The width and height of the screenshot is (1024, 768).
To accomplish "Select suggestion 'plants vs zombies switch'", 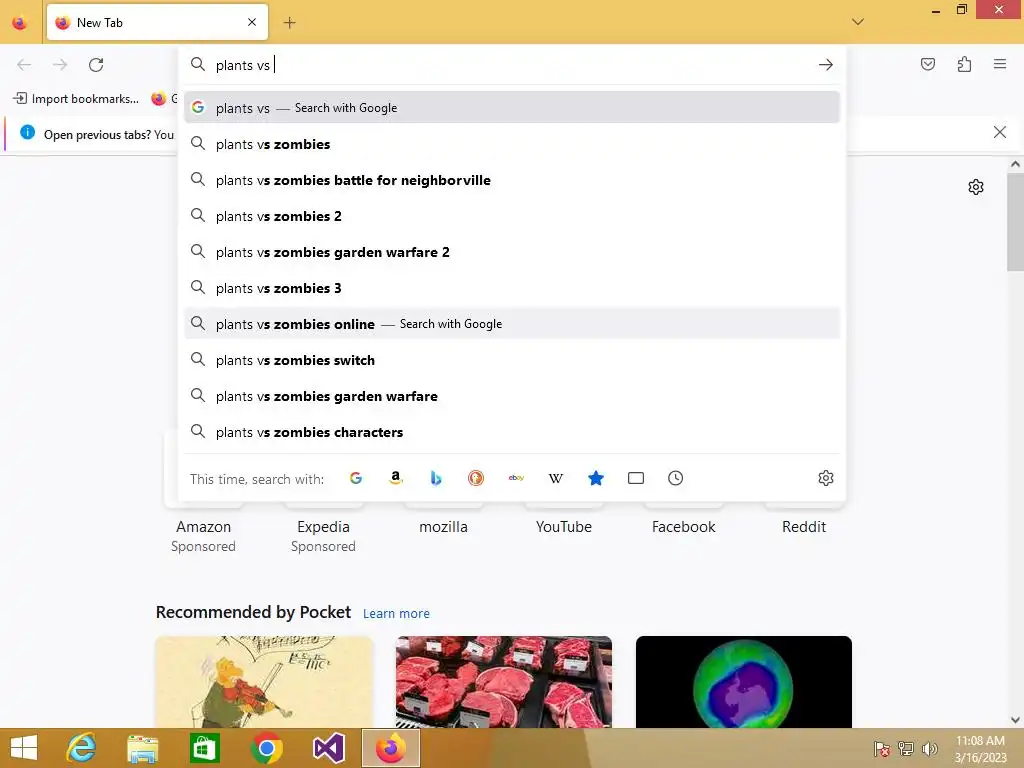I will tap(512, 360).
